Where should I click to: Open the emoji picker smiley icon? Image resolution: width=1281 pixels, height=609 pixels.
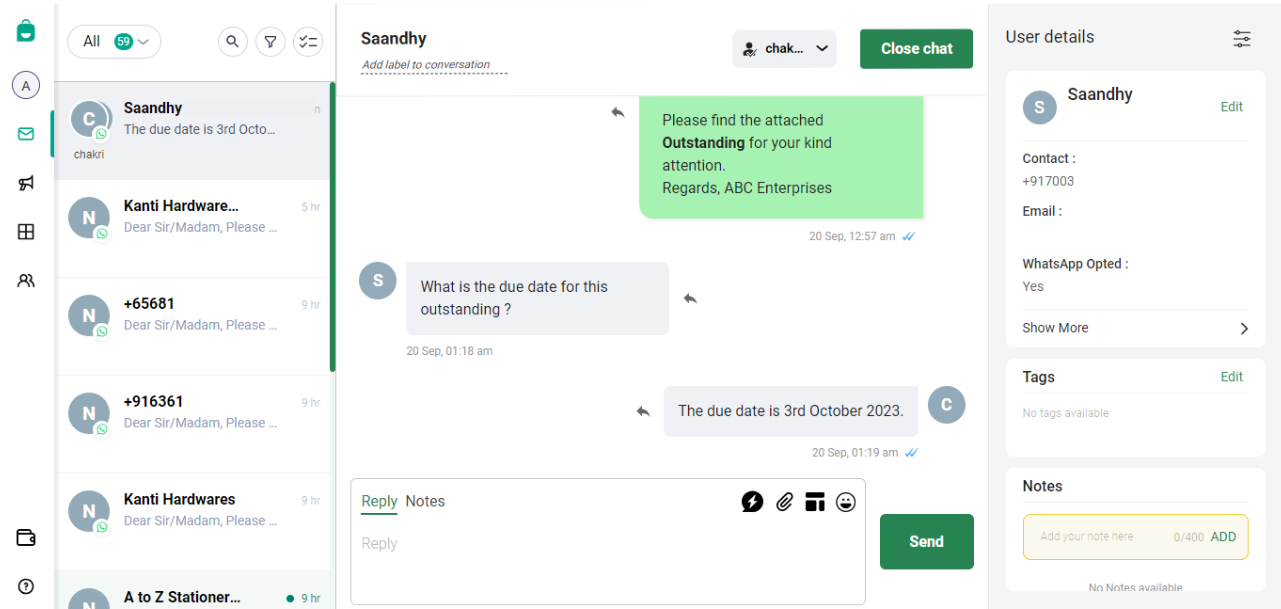tap(846, 502)
